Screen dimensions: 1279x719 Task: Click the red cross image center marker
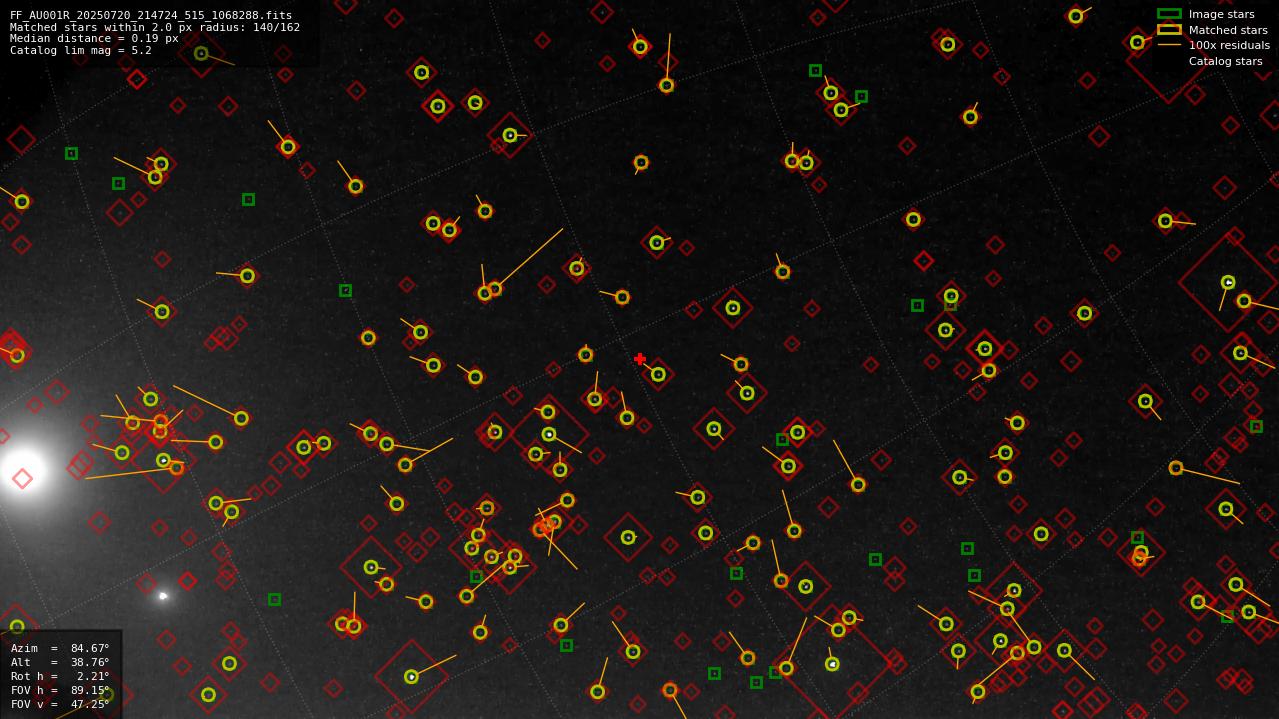640,359
